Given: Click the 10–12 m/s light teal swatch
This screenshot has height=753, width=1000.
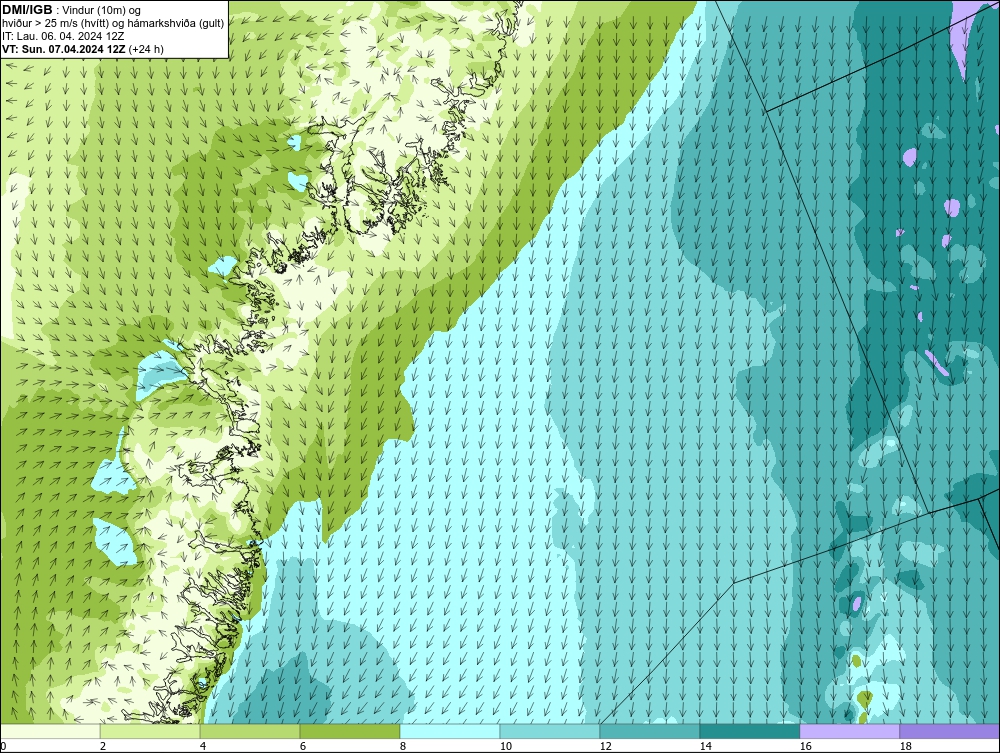Looking at the screenshot, I should pos(550,731).
